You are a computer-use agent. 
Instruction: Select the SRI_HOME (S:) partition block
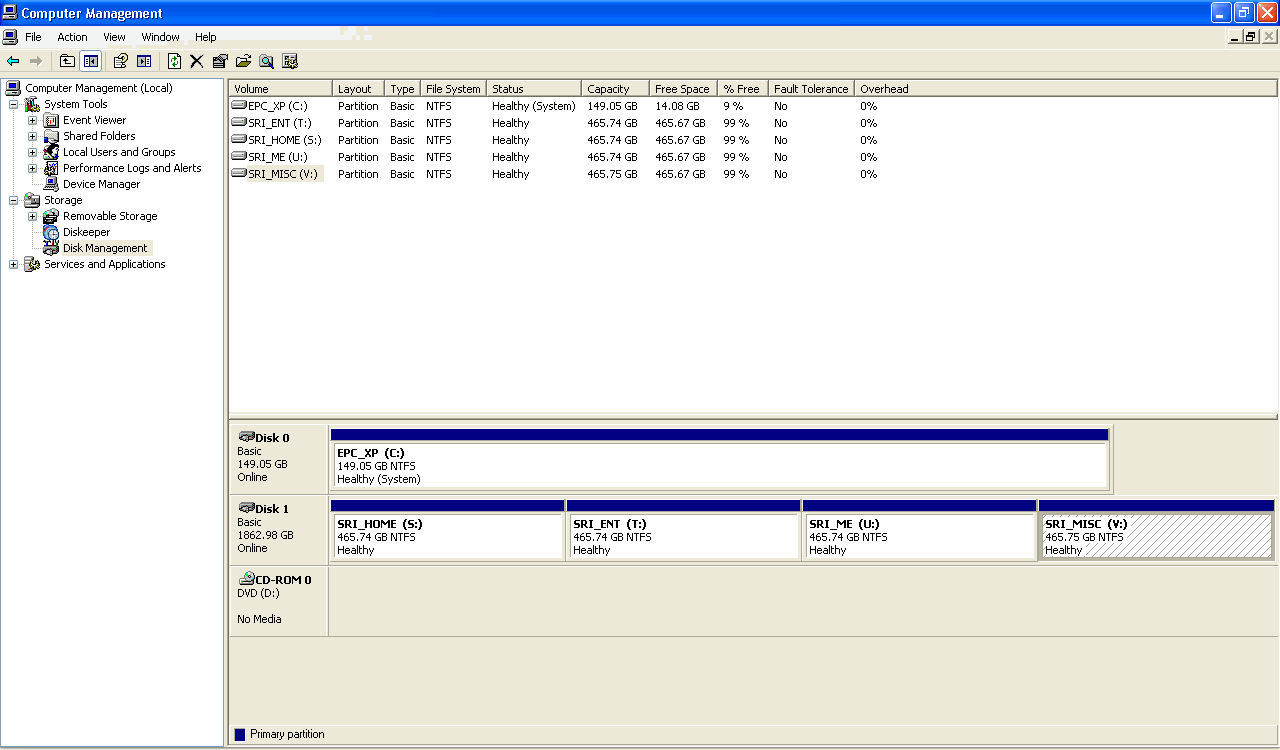click(447, 537)
